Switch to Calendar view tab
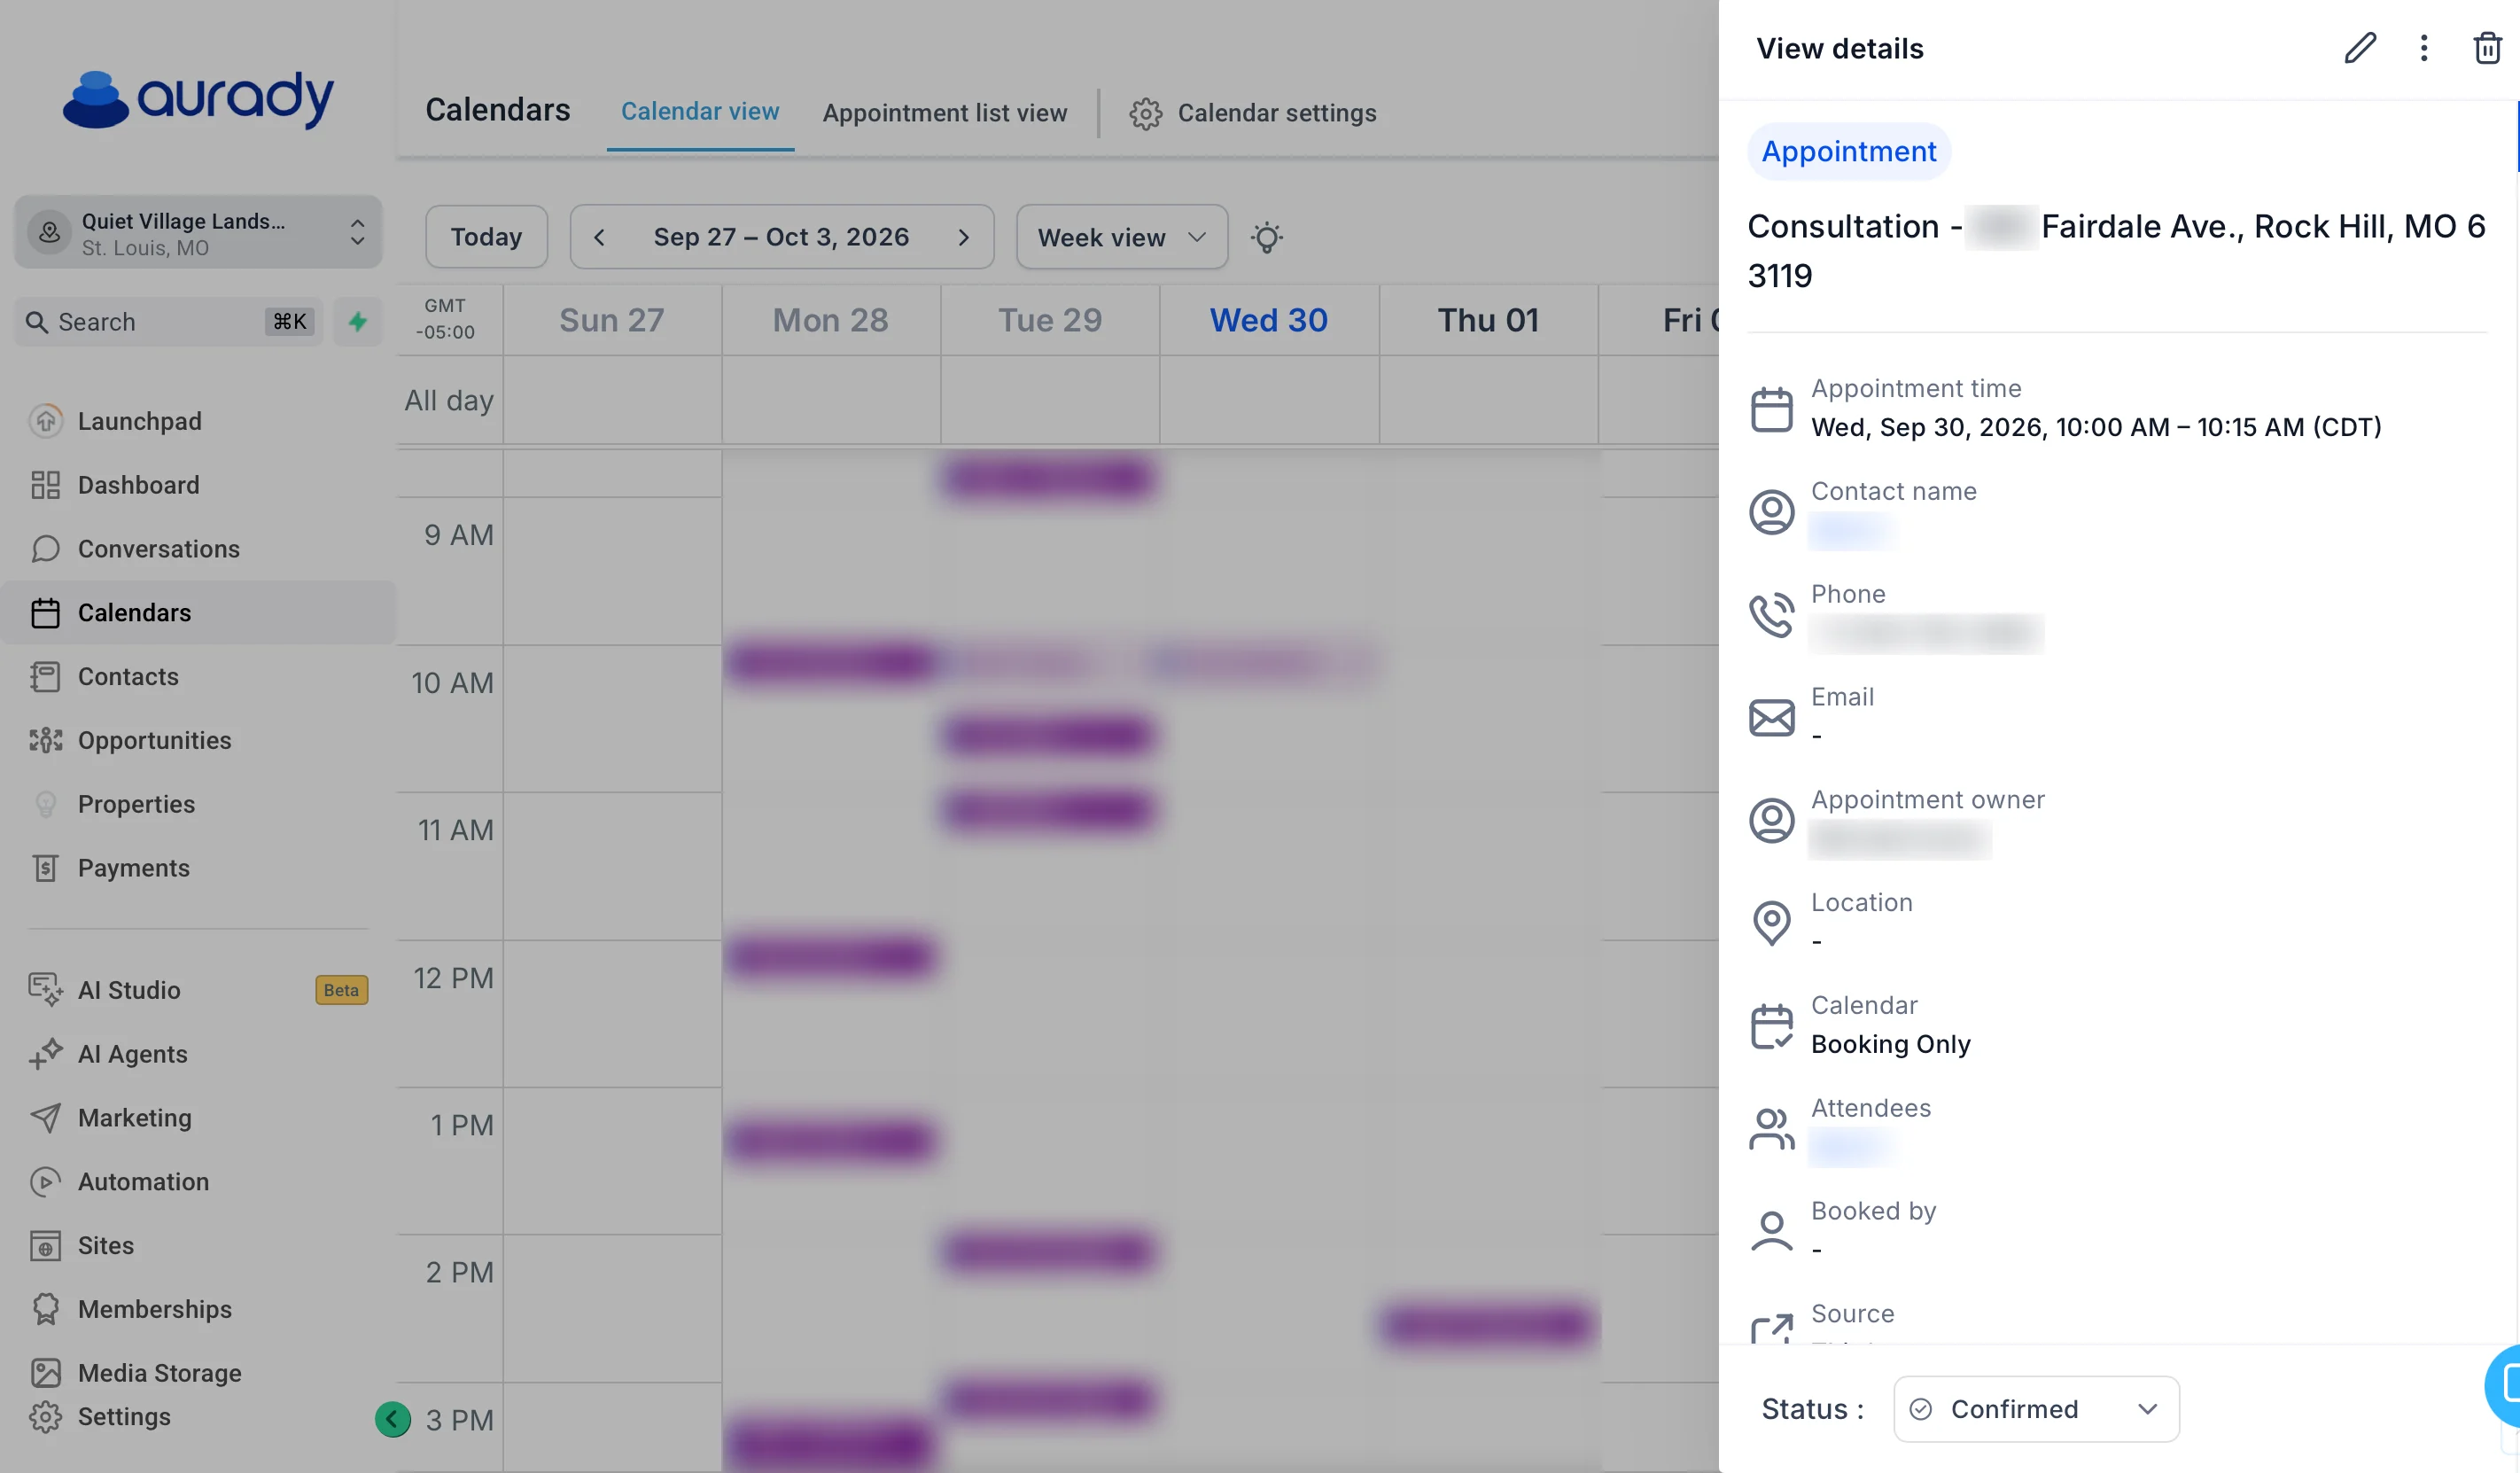Viewport: 2520px width, 1473px height. (x=700, y=111)
